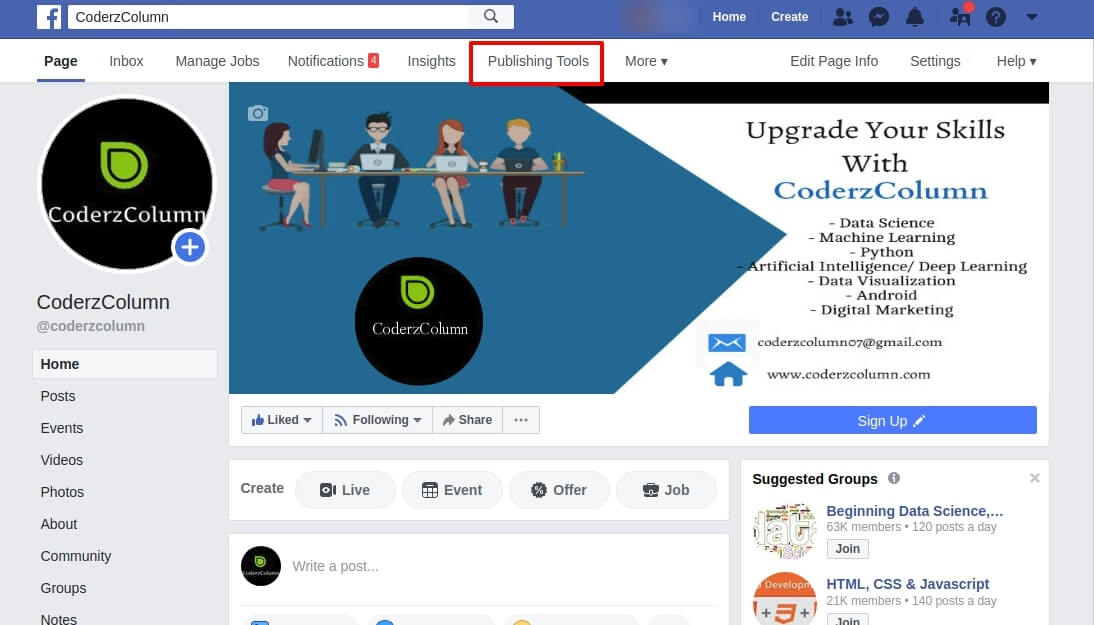Create an Offer
1094x625 pixels.
pyautogui.click(x=559, y=490)
